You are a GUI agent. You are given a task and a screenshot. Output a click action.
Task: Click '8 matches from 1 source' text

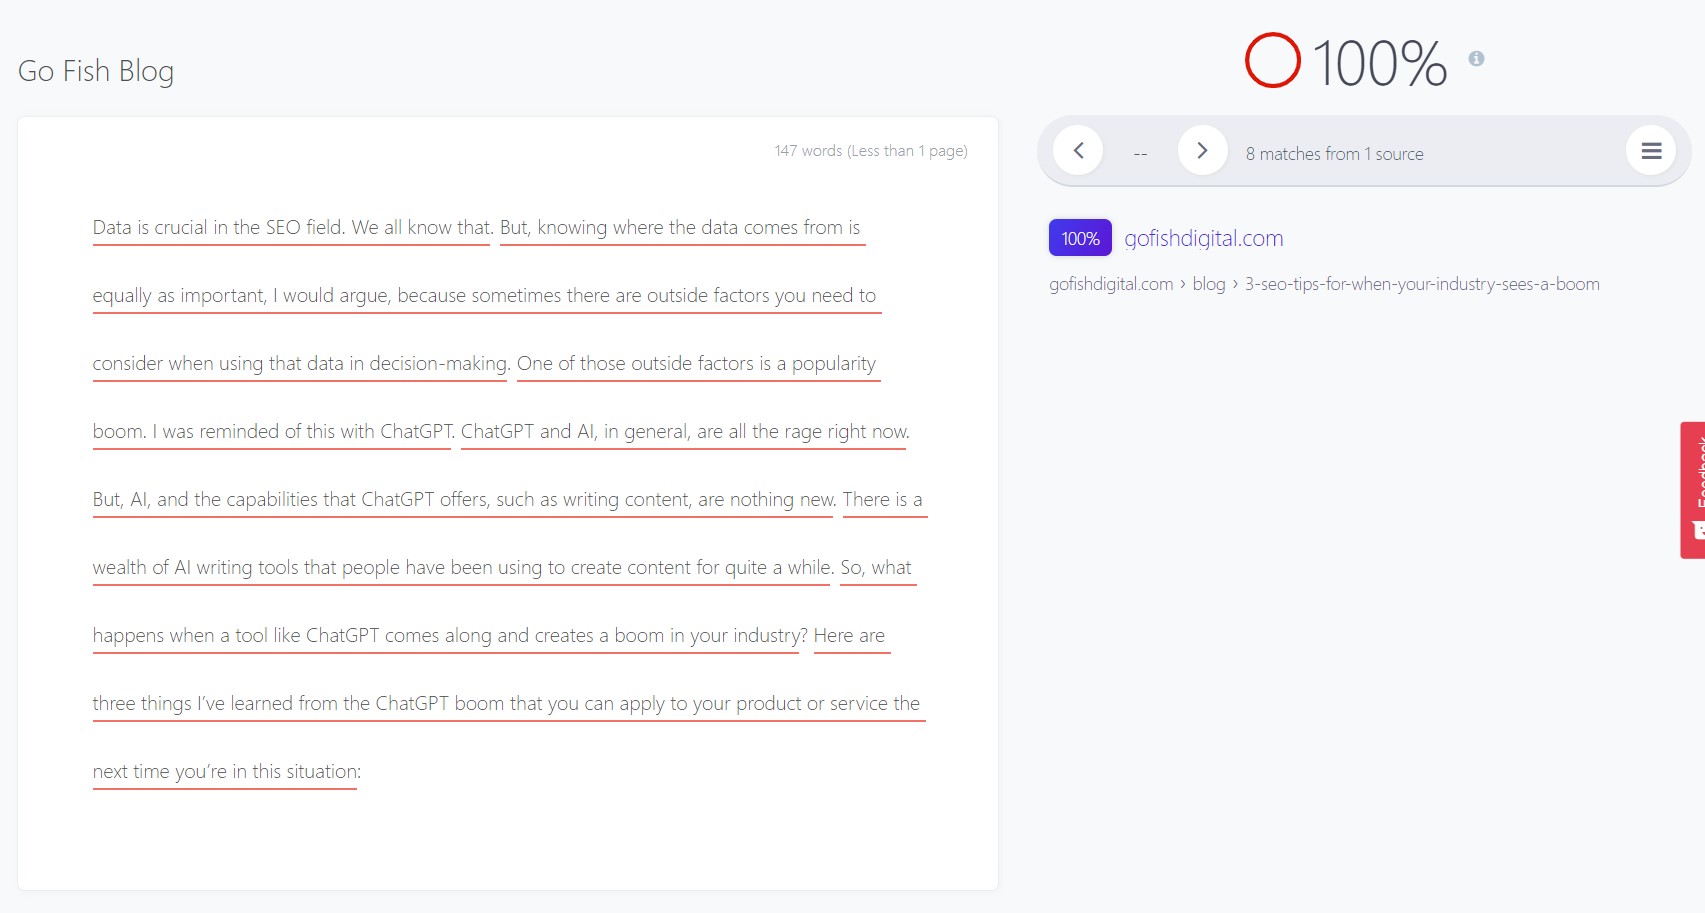click(1334, 154)
